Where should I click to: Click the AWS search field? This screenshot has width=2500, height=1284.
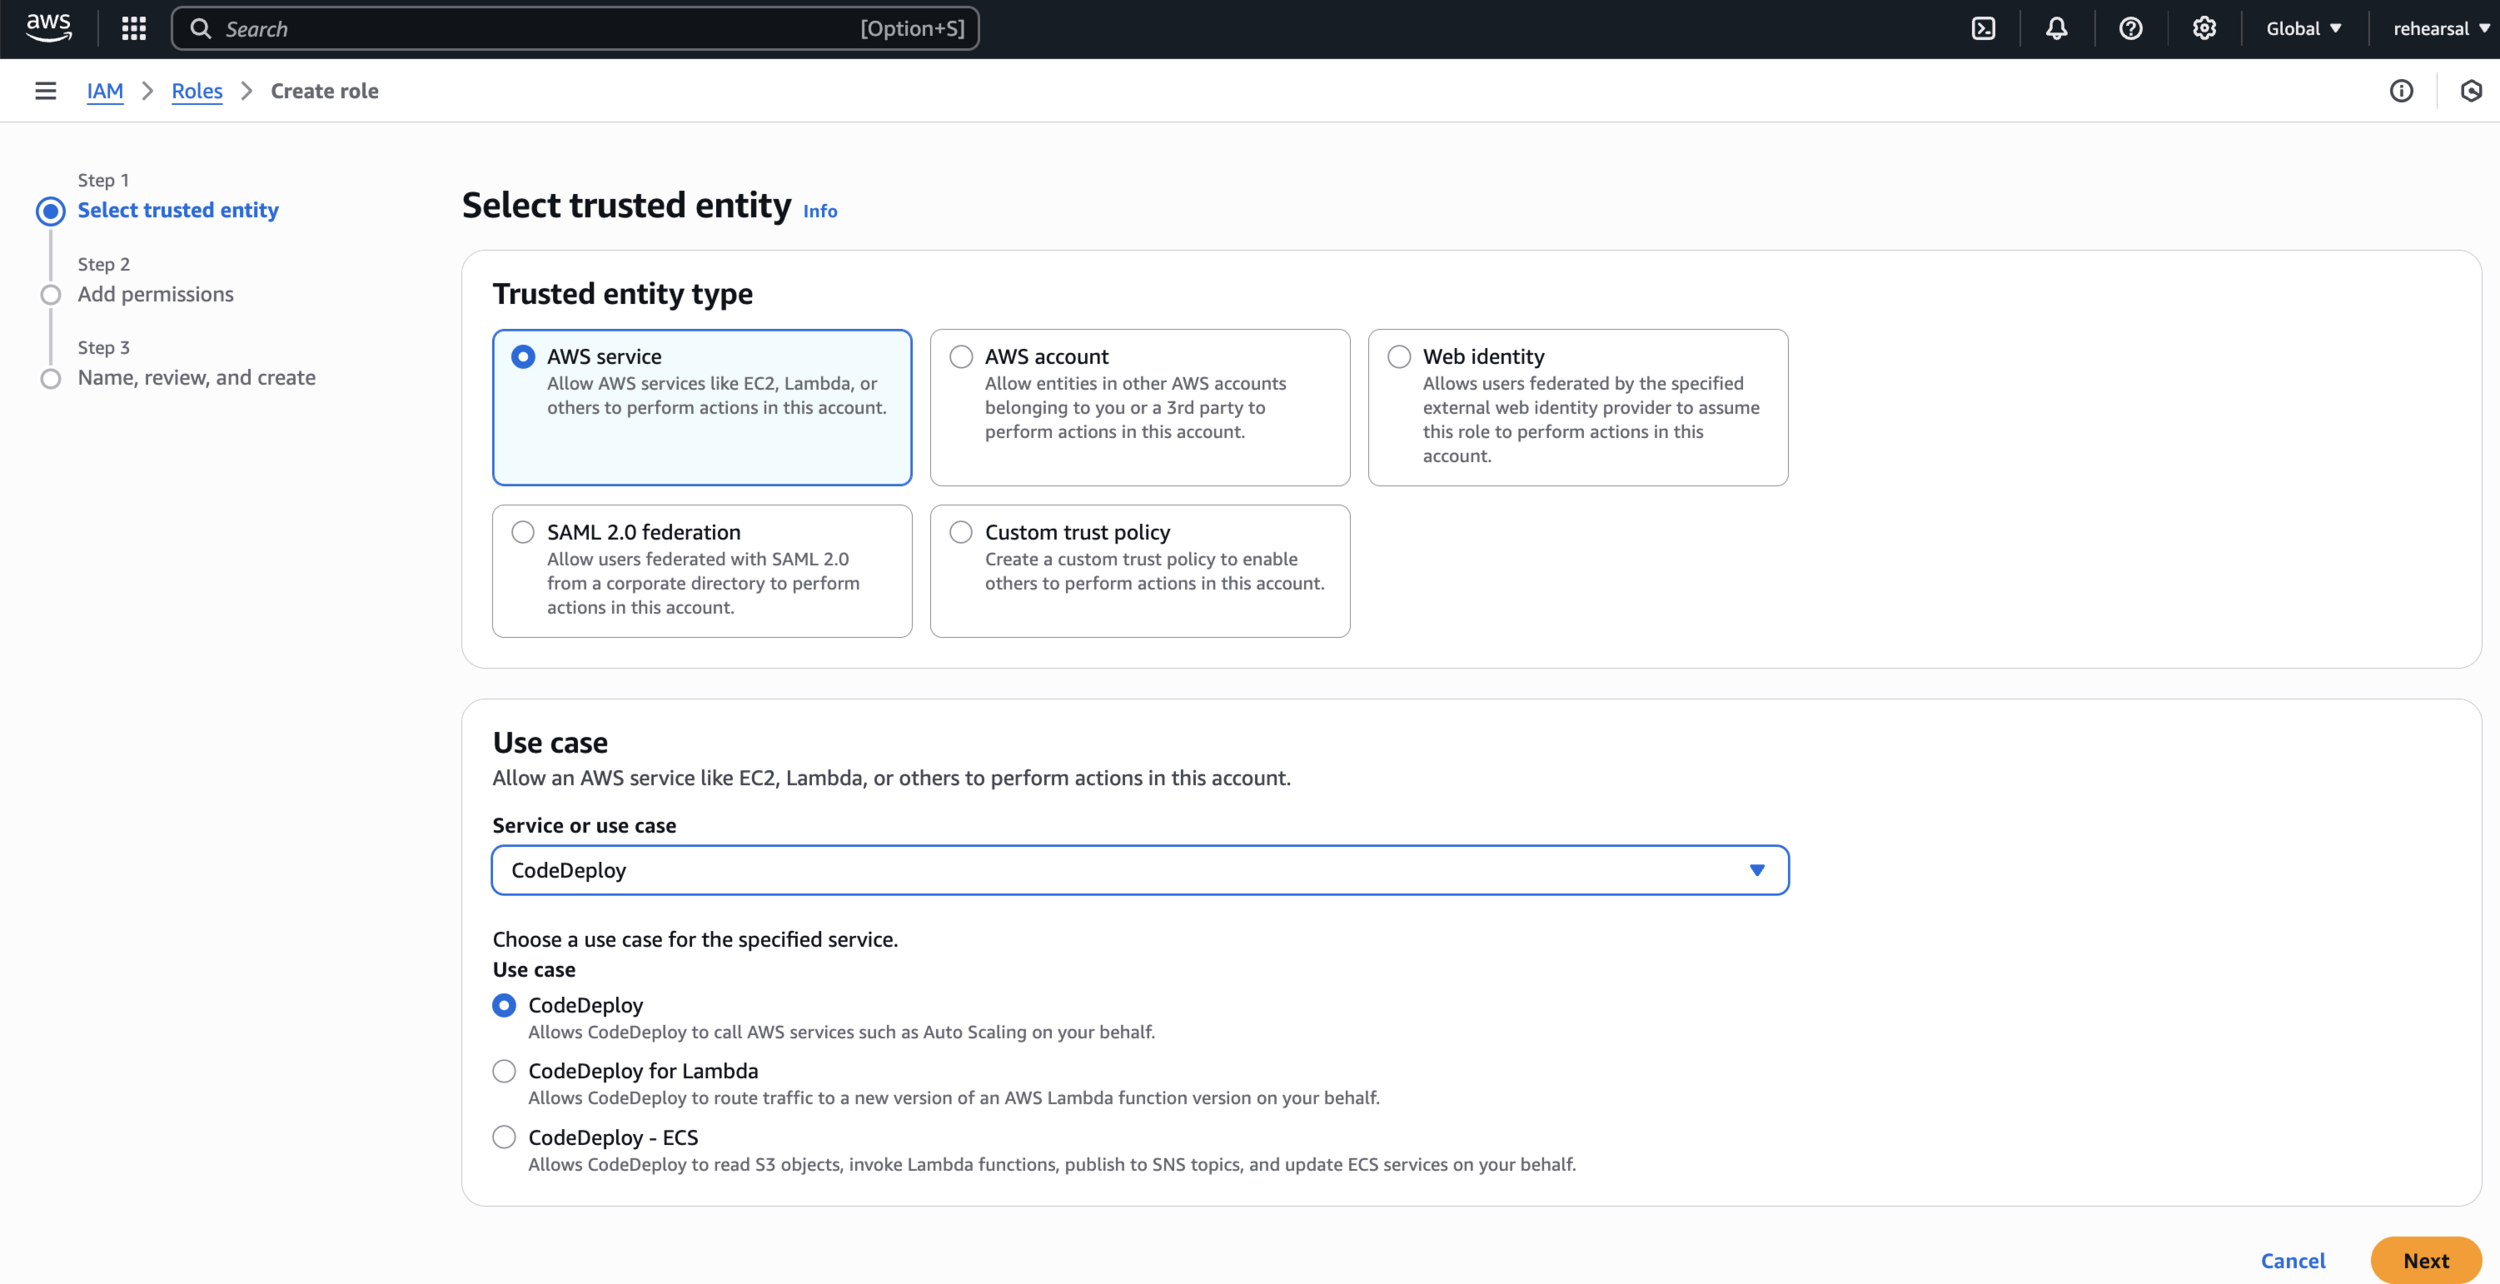click(575, 28)
